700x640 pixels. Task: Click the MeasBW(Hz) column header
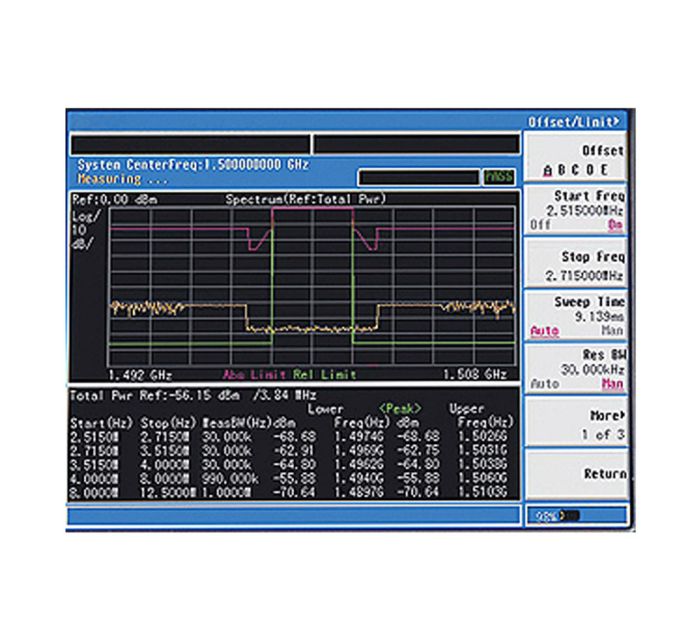[237, 423]
